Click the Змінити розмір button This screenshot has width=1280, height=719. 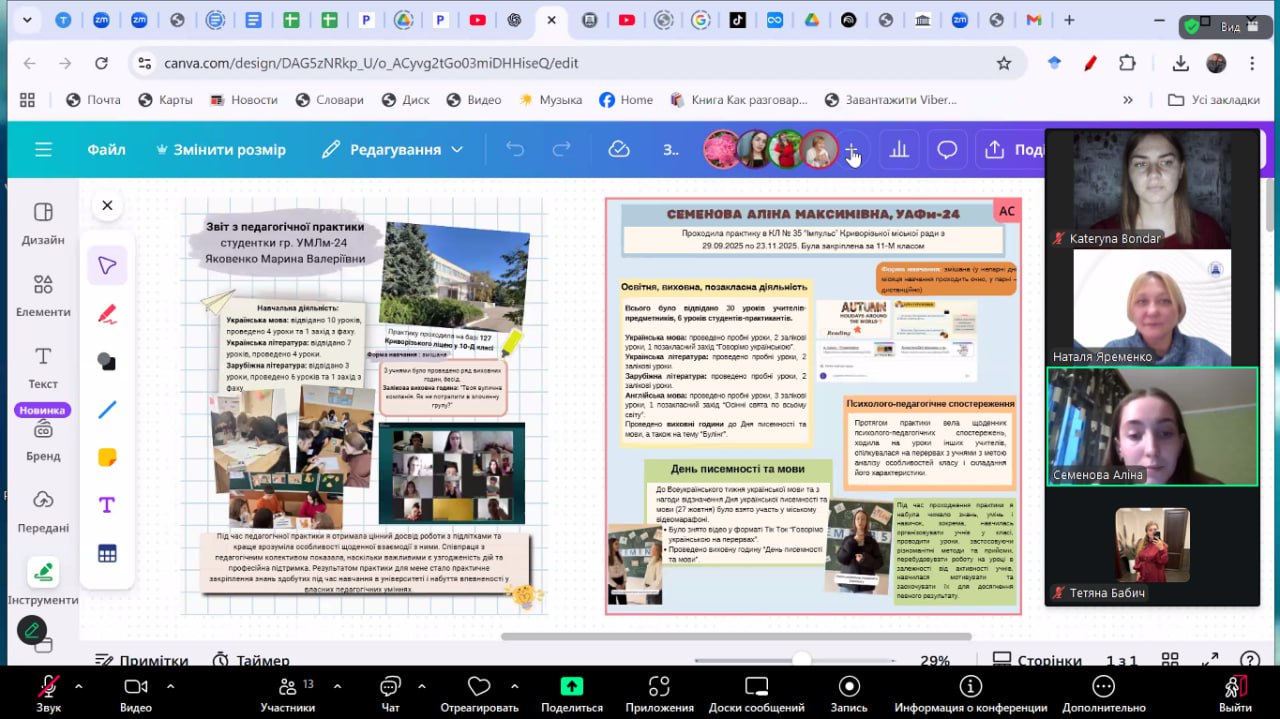coord(220,150)
